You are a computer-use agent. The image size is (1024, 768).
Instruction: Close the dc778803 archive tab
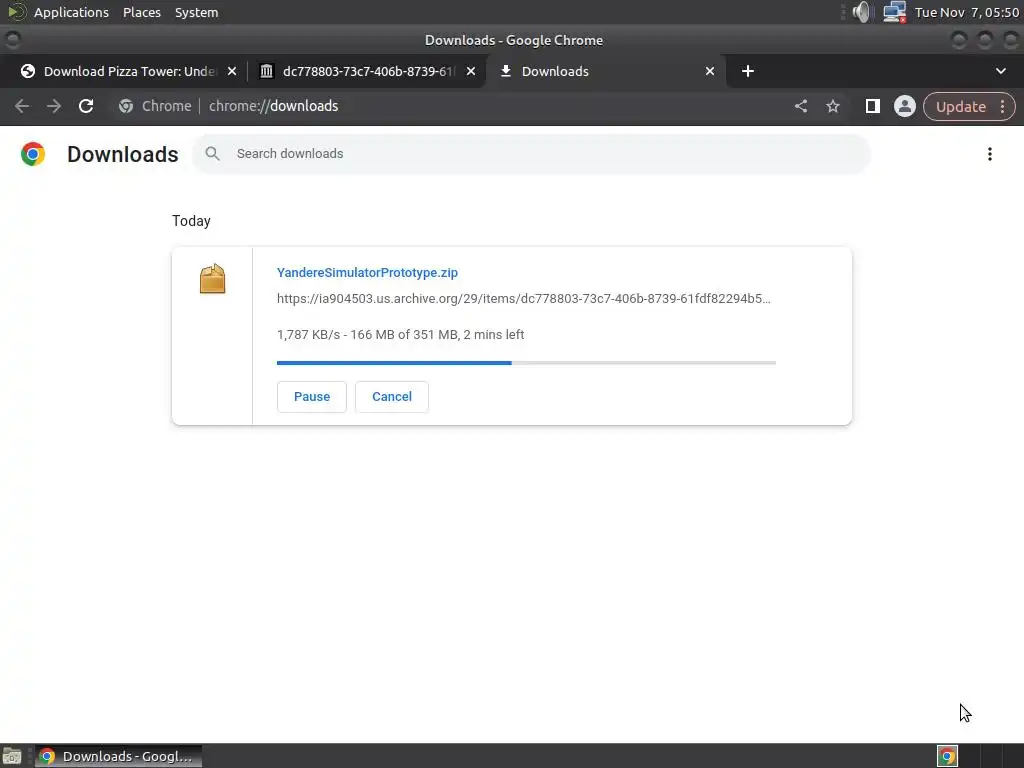[471, 71]
